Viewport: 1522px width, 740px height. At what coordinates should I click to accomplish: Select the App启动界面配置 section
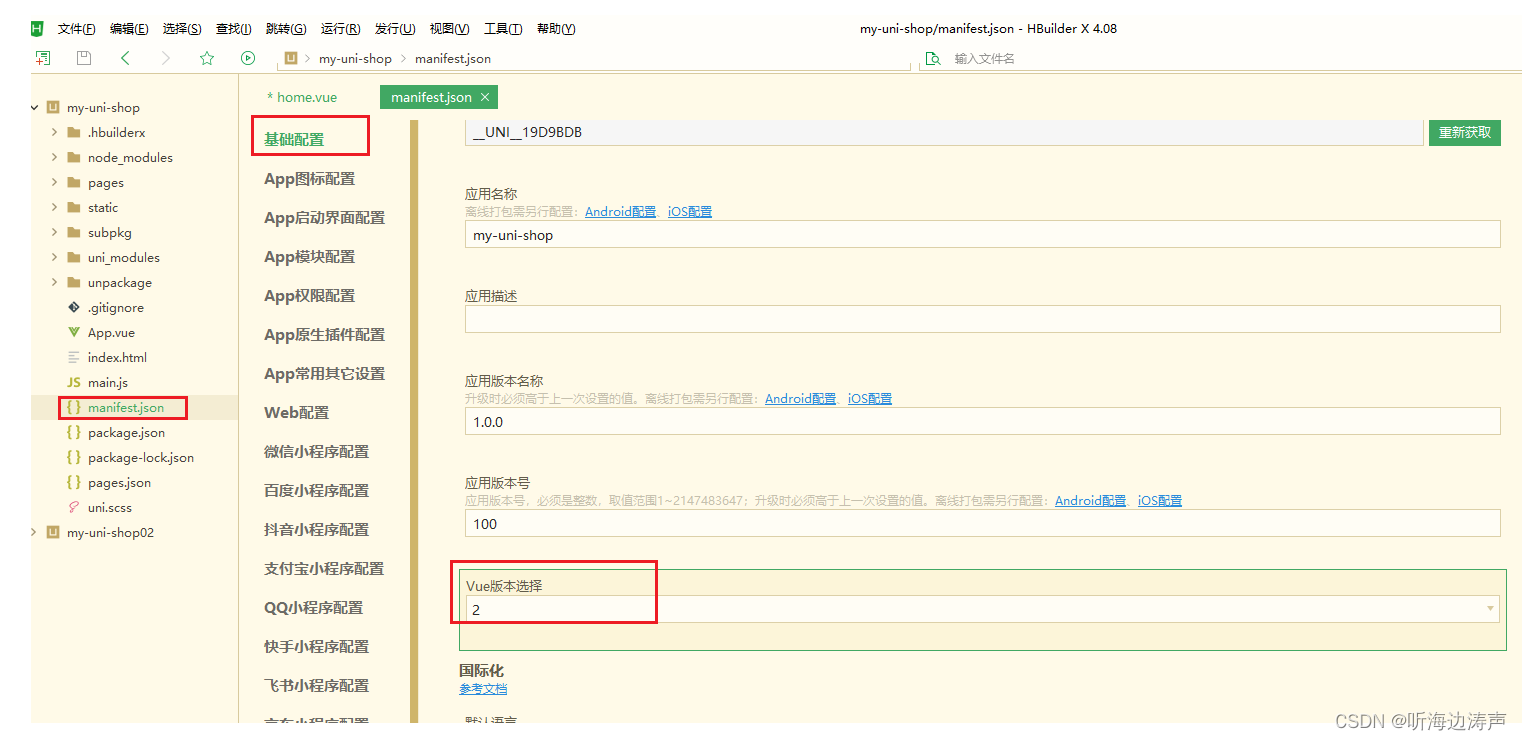click(x=324, y=218)
